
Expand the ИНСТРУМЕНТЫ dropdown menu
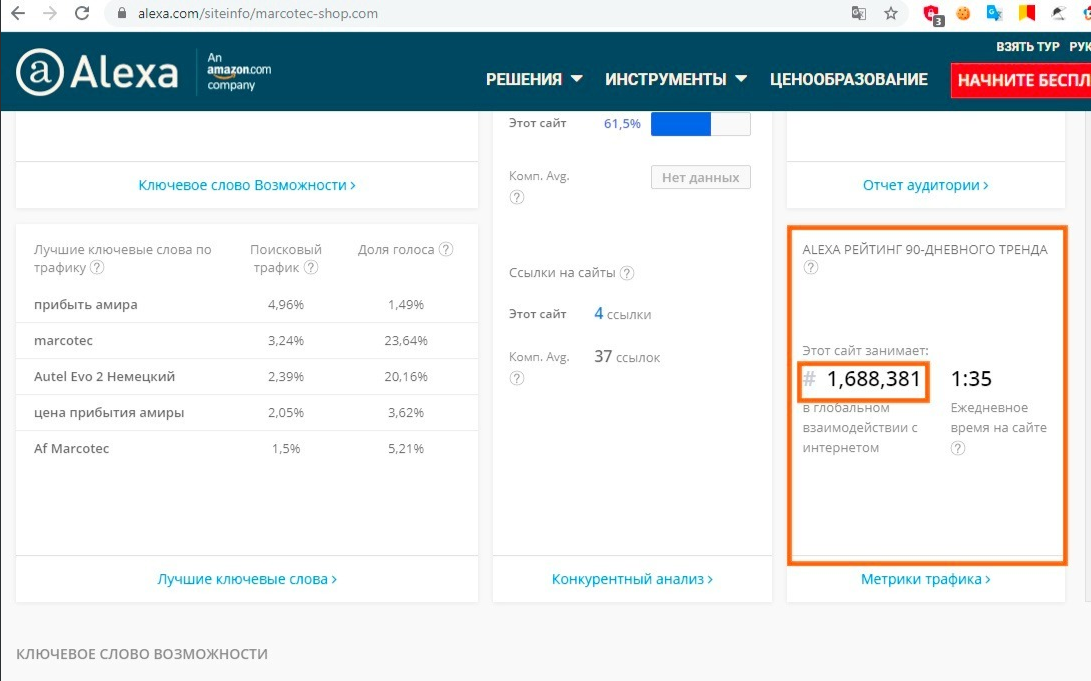[676, 79]
